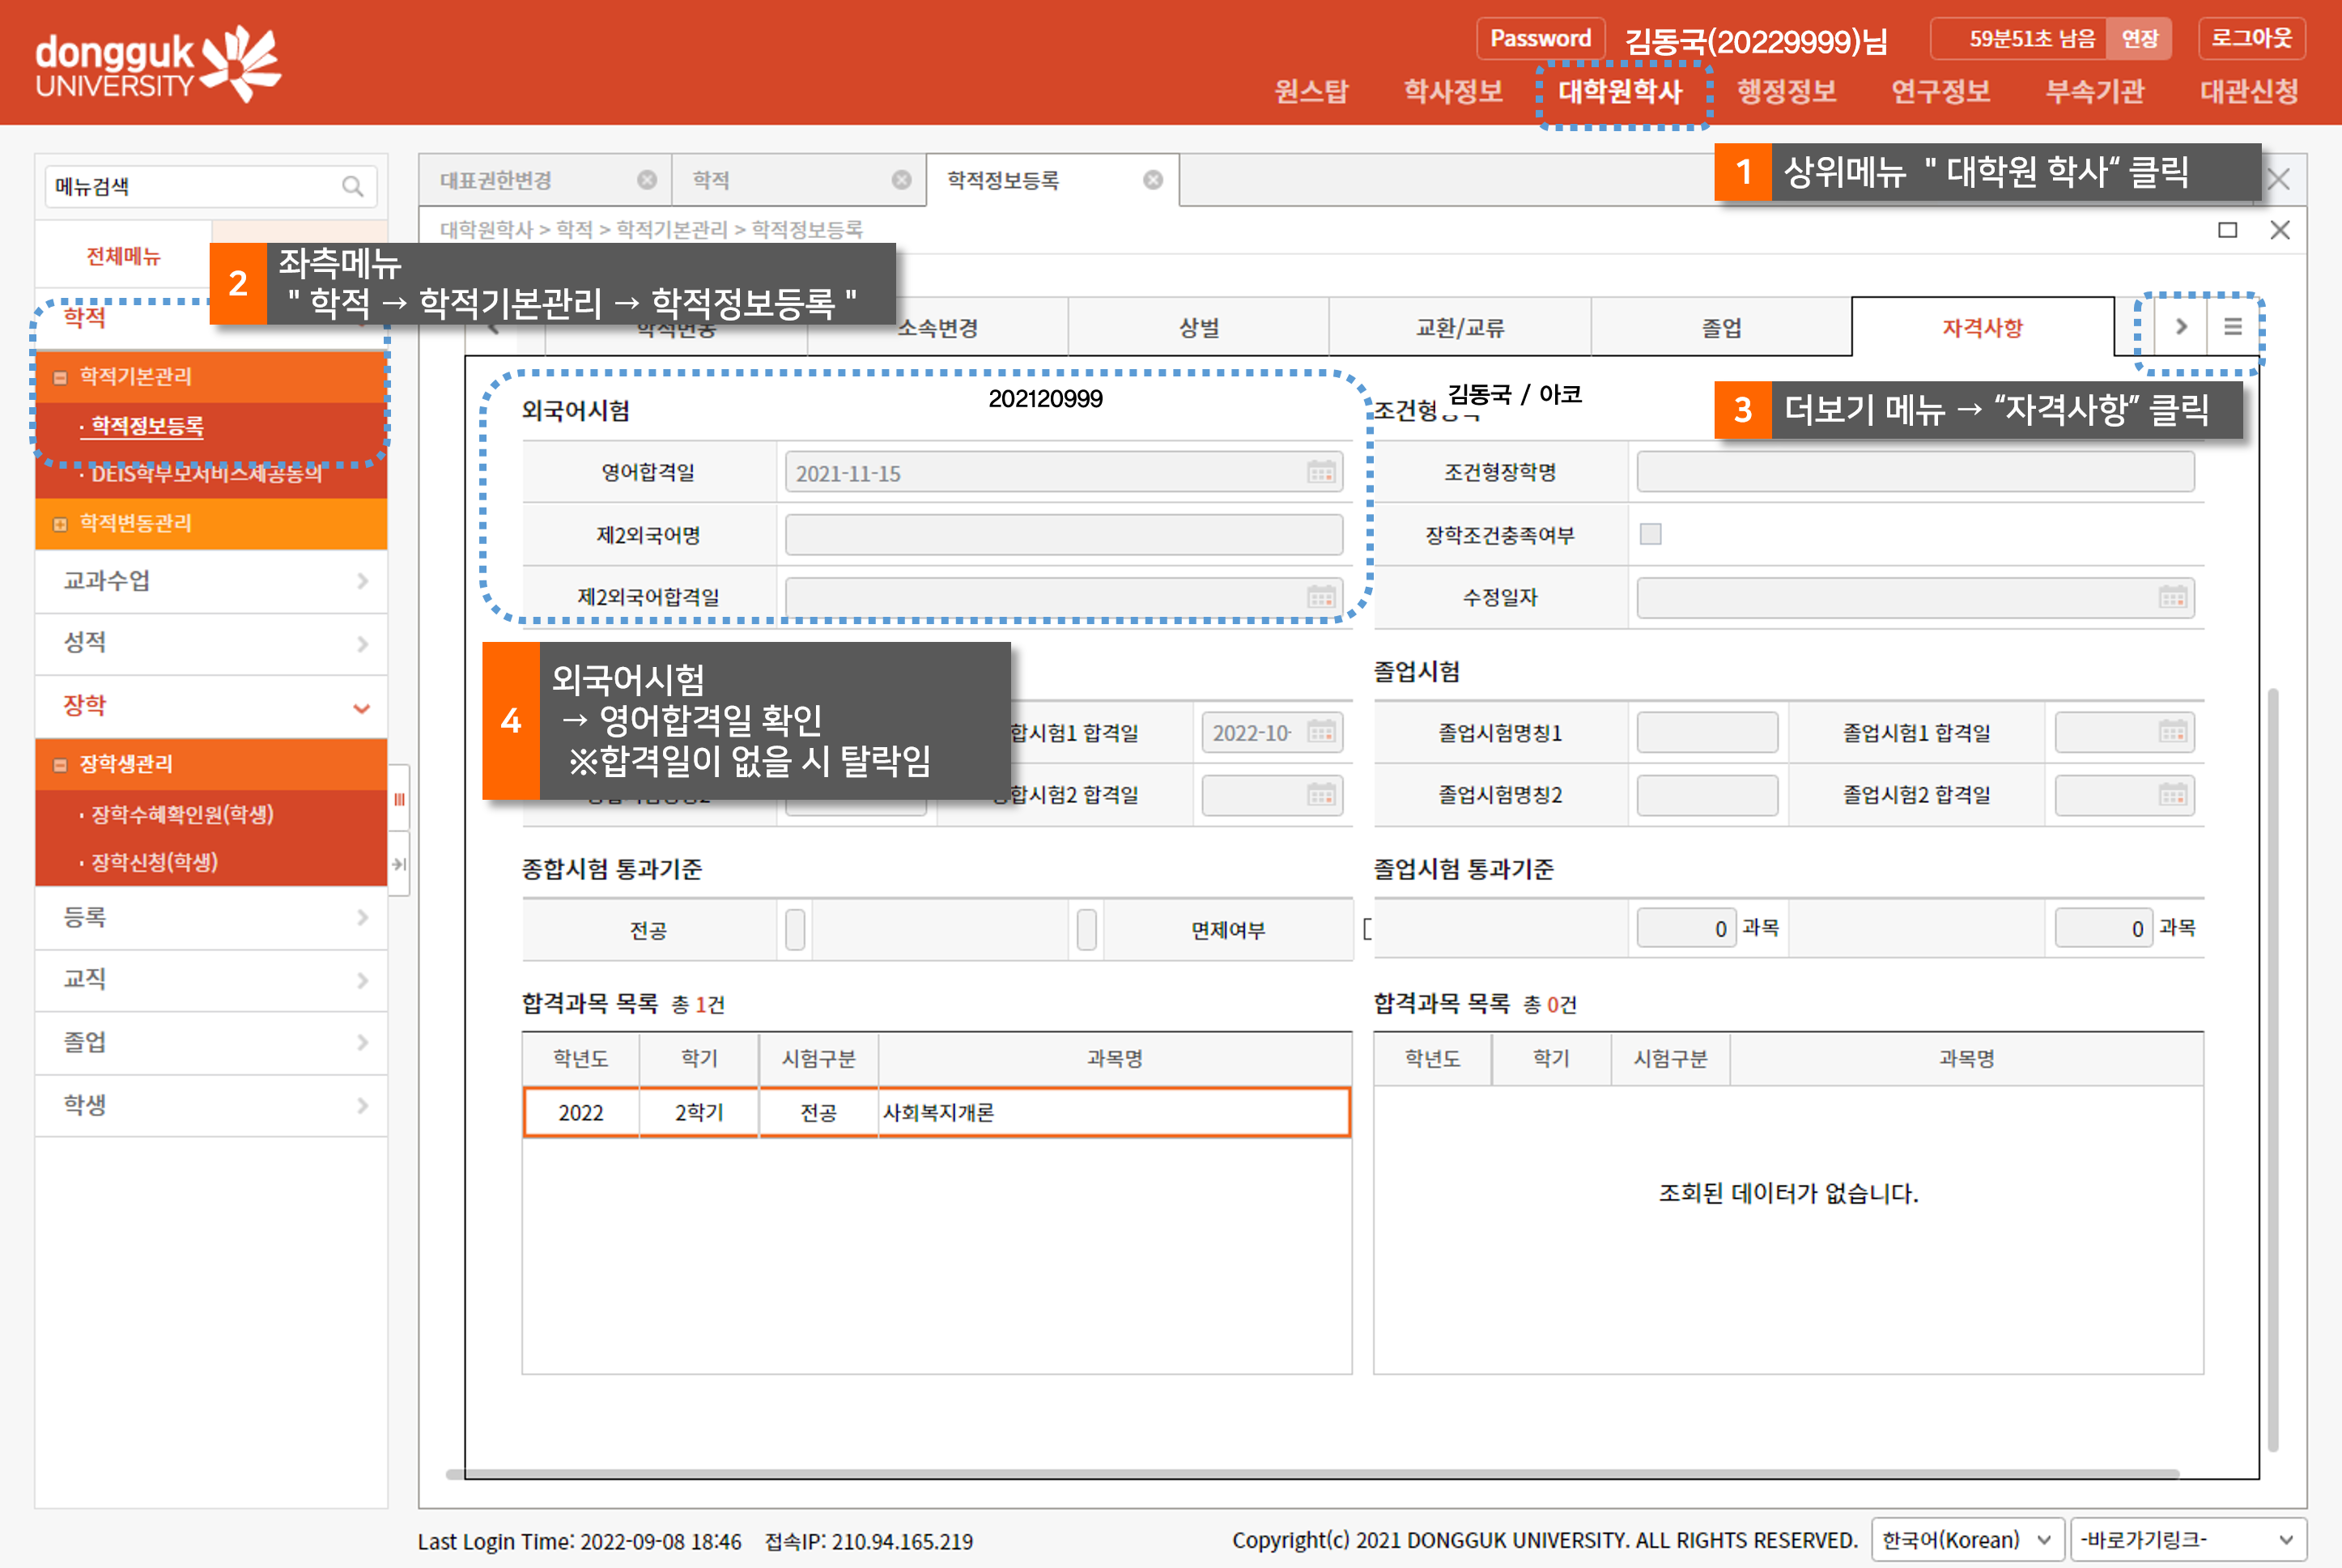Click the 로그아웃 button

(2251, 38)
